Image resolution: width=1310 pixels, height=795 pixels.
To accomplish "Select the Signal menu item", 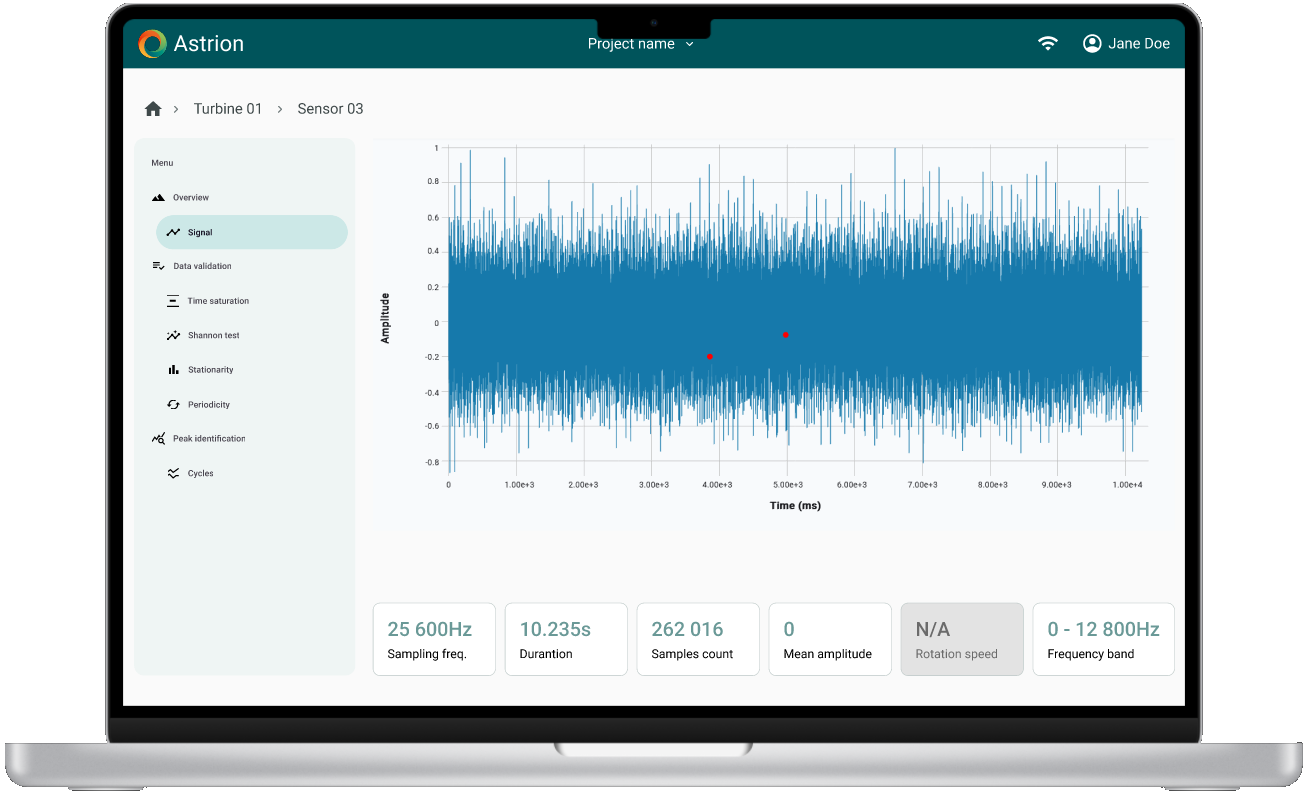I will click(x=252, y=232).
